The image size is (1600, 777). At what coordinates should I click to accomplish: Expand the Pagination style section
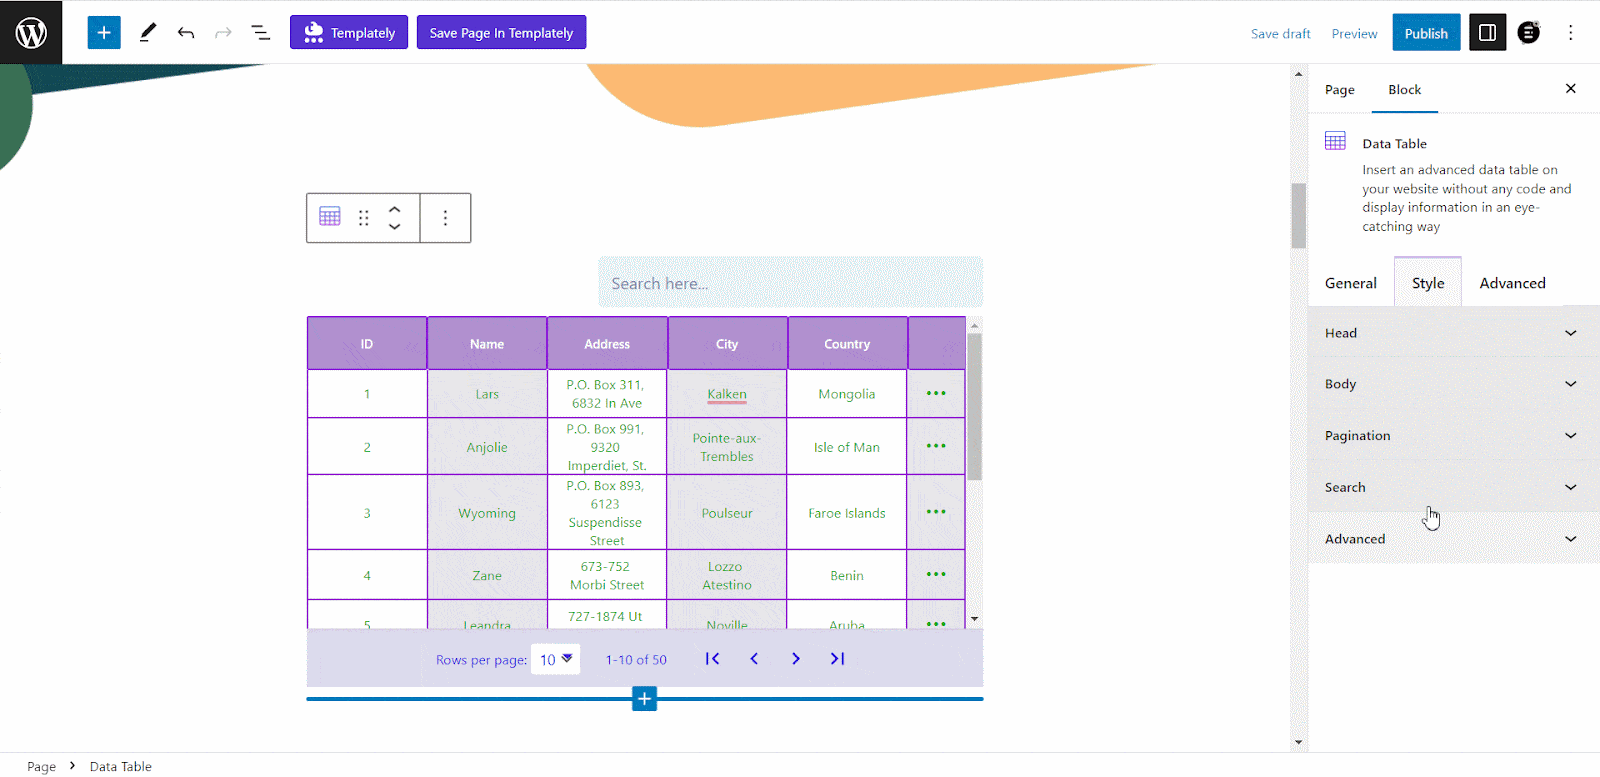1454,435
